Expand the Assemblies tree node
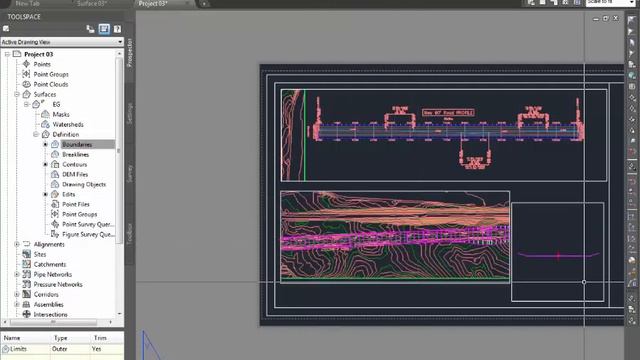 [17, 304]
